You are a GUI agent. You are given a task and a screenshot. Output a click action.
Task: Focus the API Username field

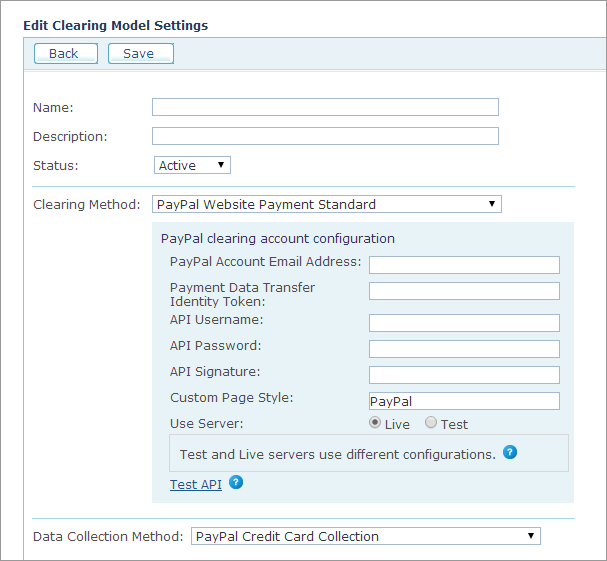[464, 323]
